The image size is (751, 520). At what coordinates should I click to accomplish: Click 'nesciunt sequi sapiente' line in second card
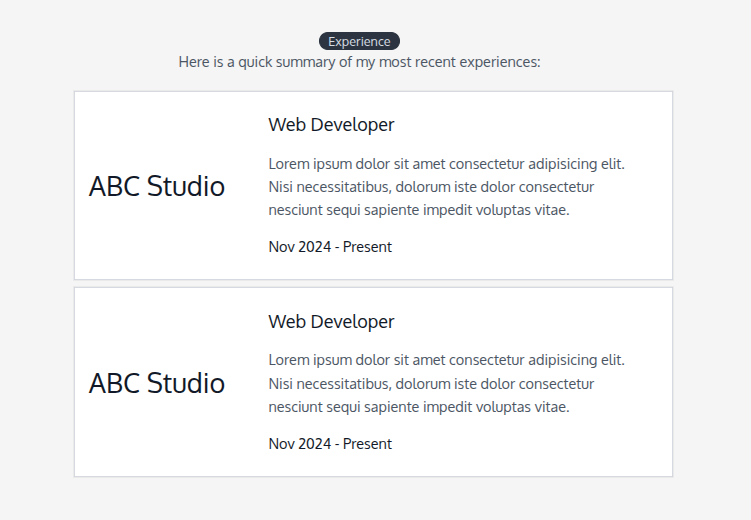point(419,407)
